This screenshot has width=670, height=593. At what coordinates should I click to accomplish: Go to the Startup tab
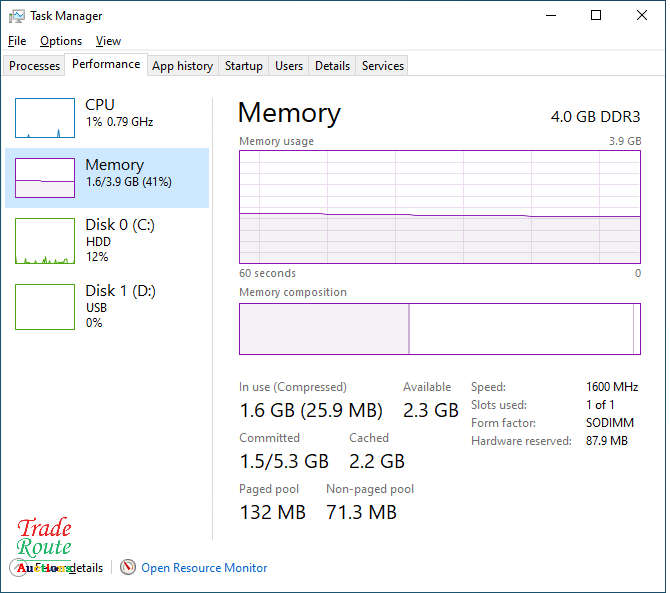(244, 66)
